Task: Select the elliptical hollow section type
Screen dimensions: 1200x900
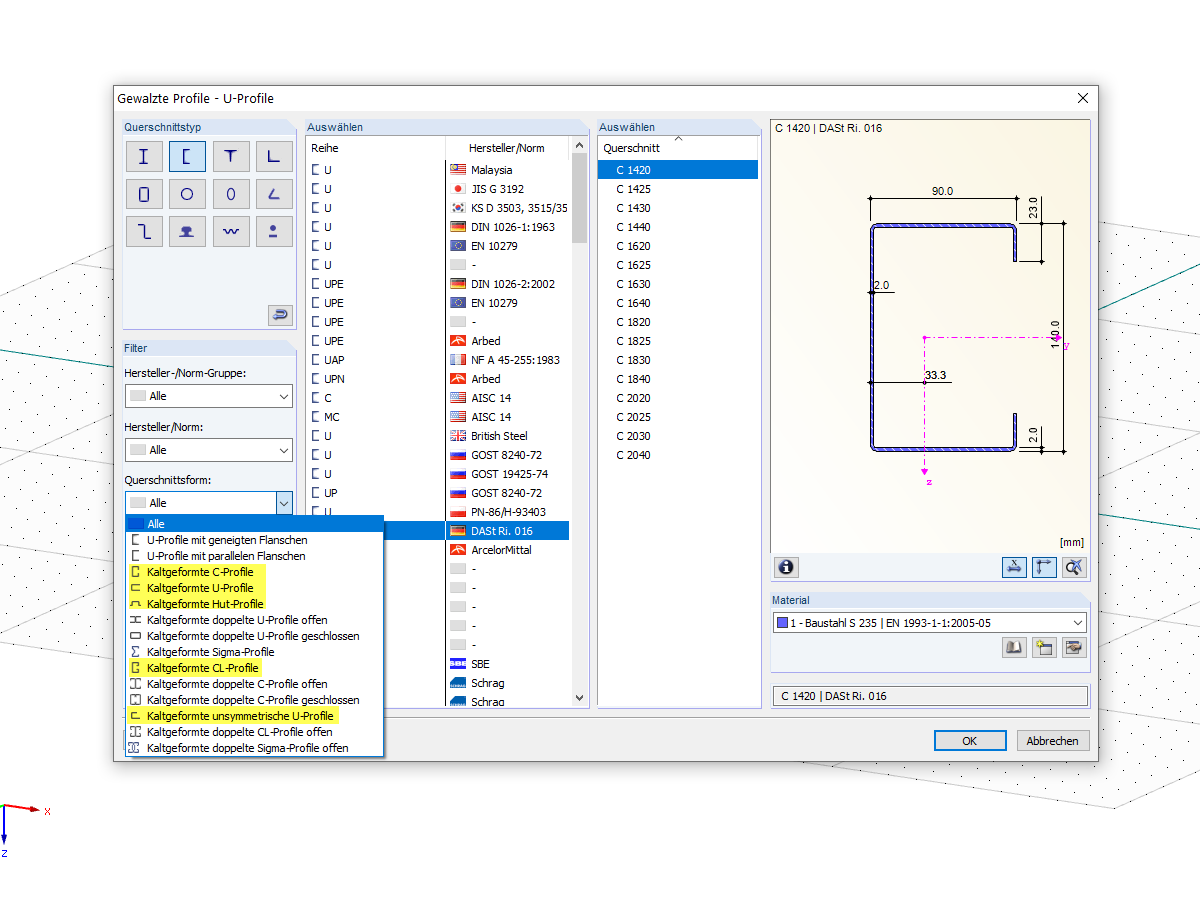Action: [230, 194]
